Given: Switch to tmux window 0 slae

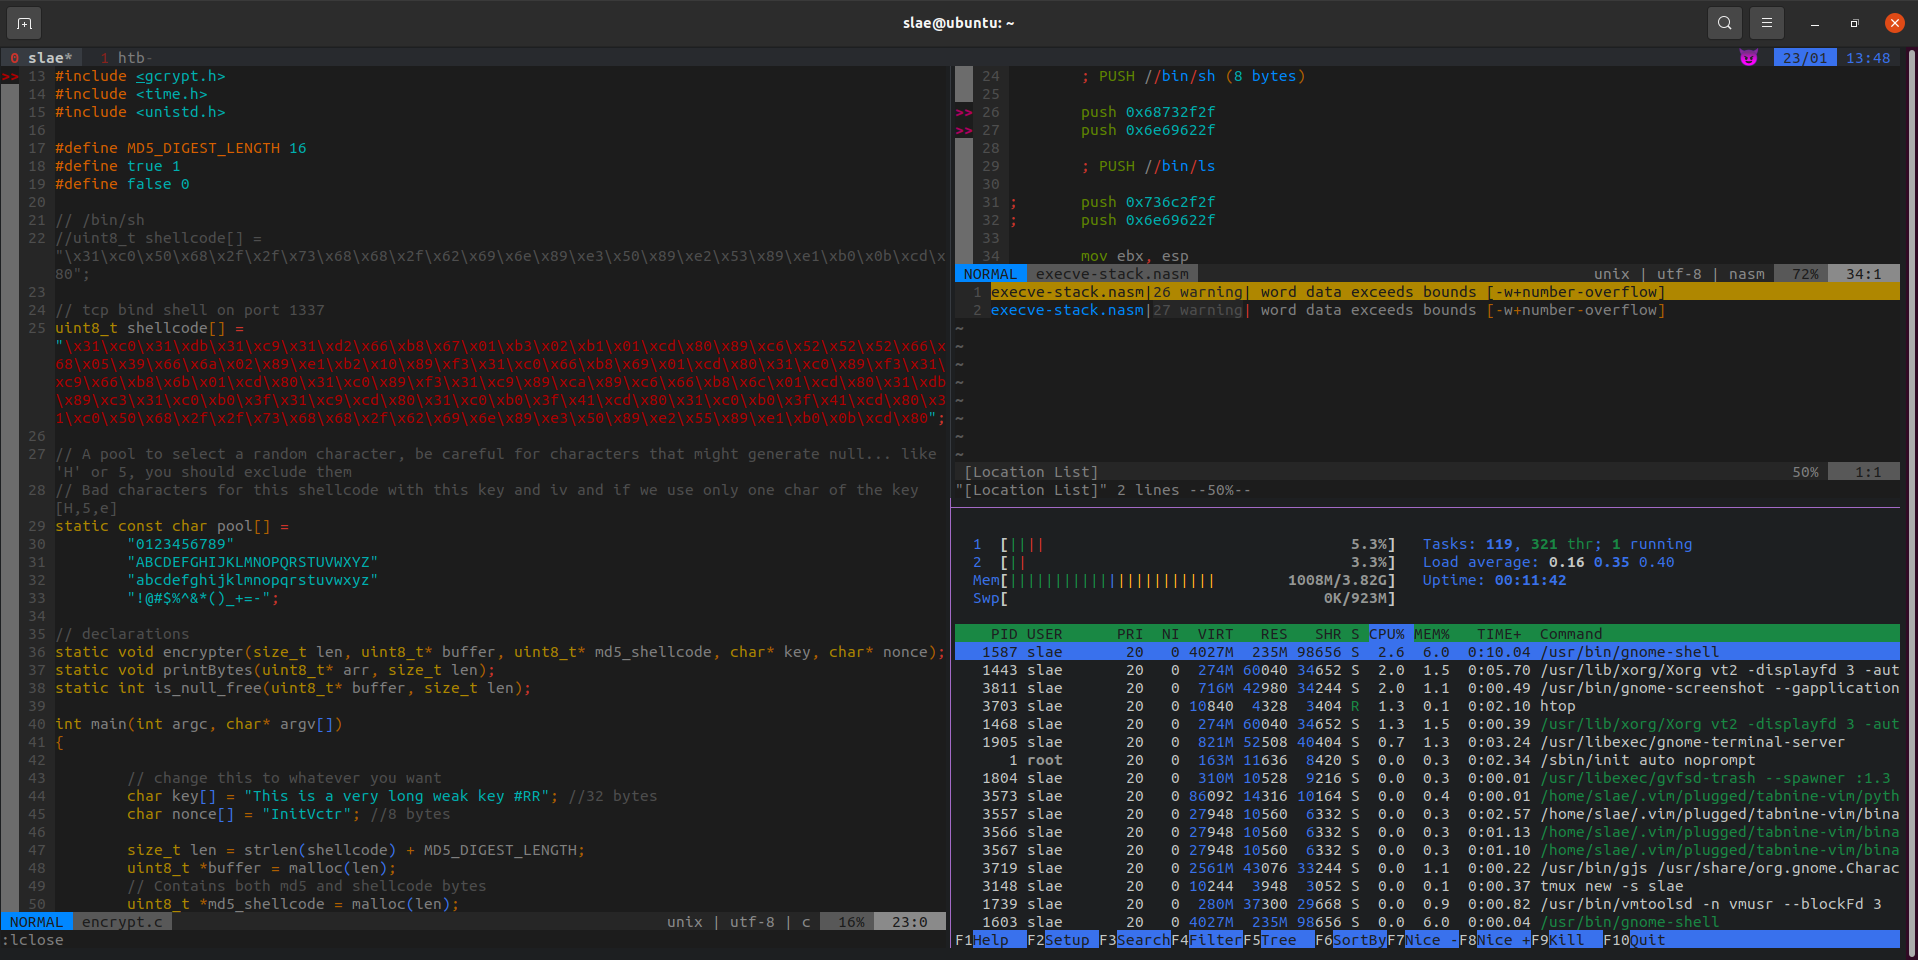Looking at the screenshot, I should coord(41,58).
